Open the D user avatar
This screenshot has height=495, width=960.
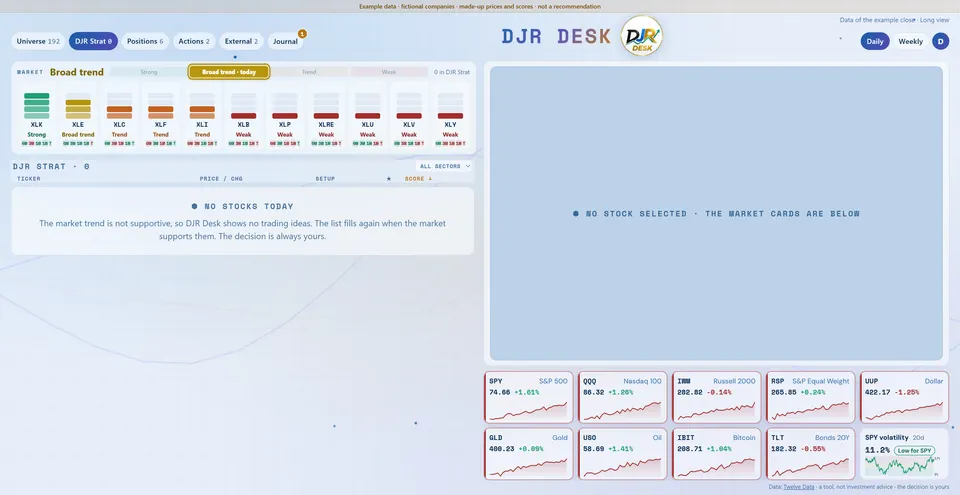pos(940,41)
